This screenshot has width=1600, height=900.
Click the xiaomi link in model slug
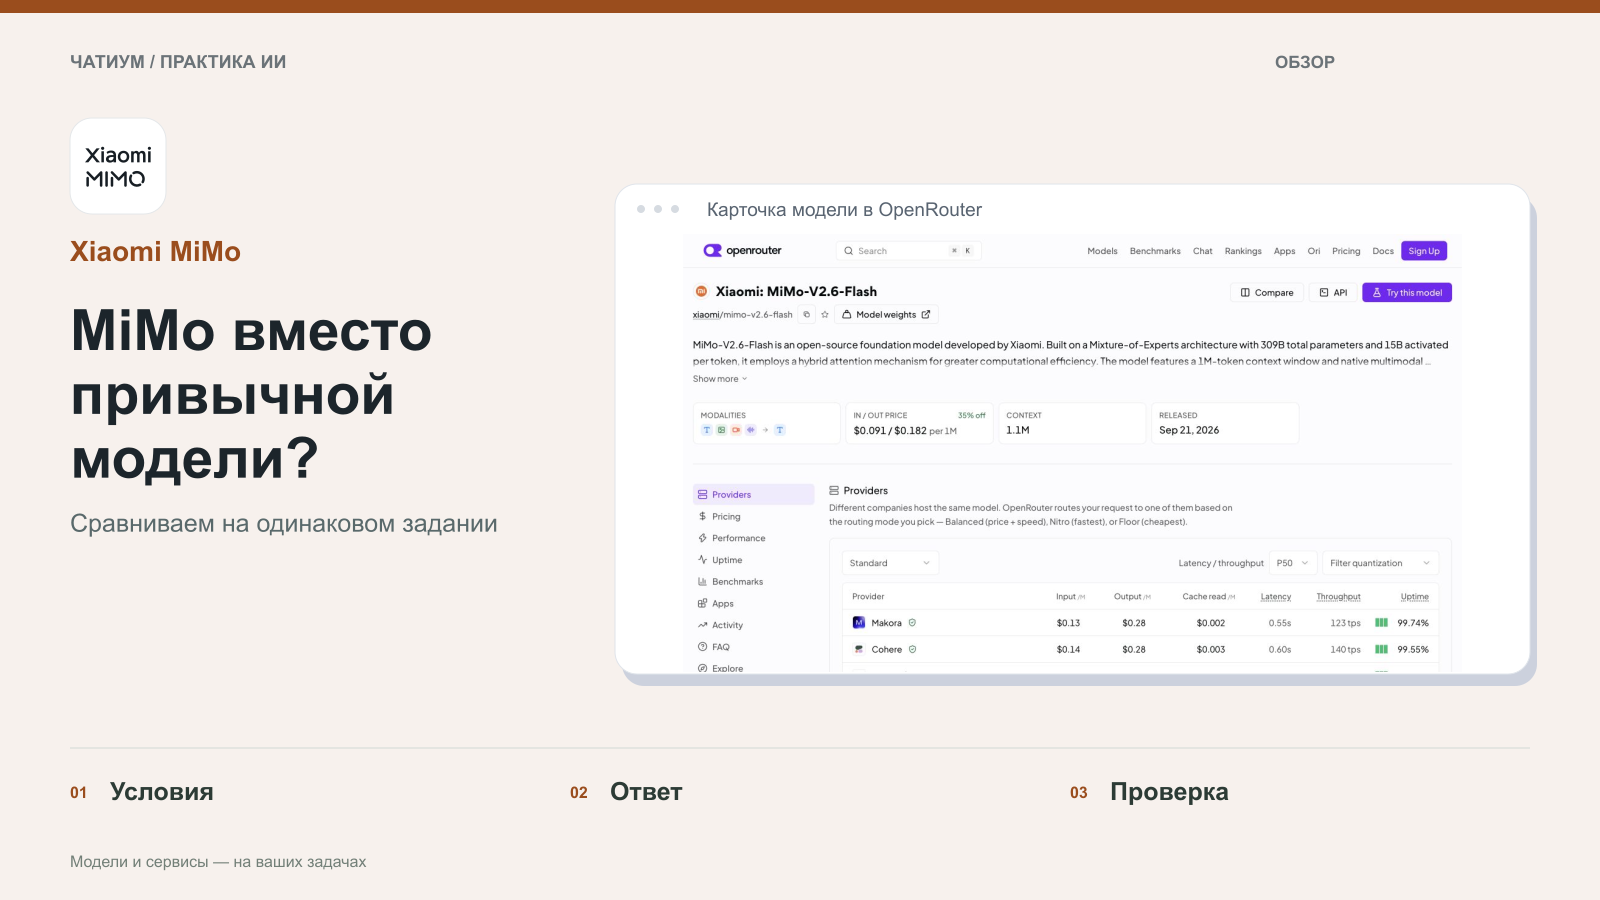pyautogui.click(x=706, y=315)
